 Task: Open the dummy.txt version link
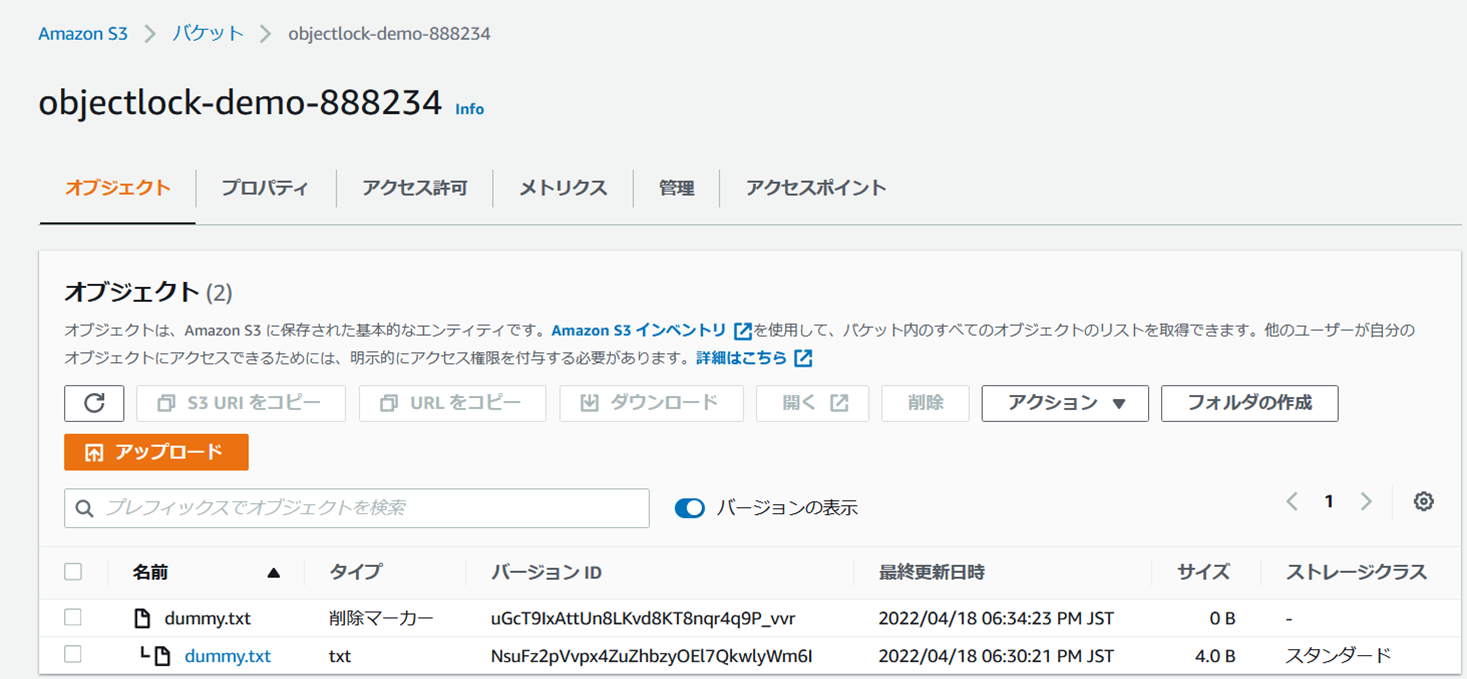click(228, 656)
